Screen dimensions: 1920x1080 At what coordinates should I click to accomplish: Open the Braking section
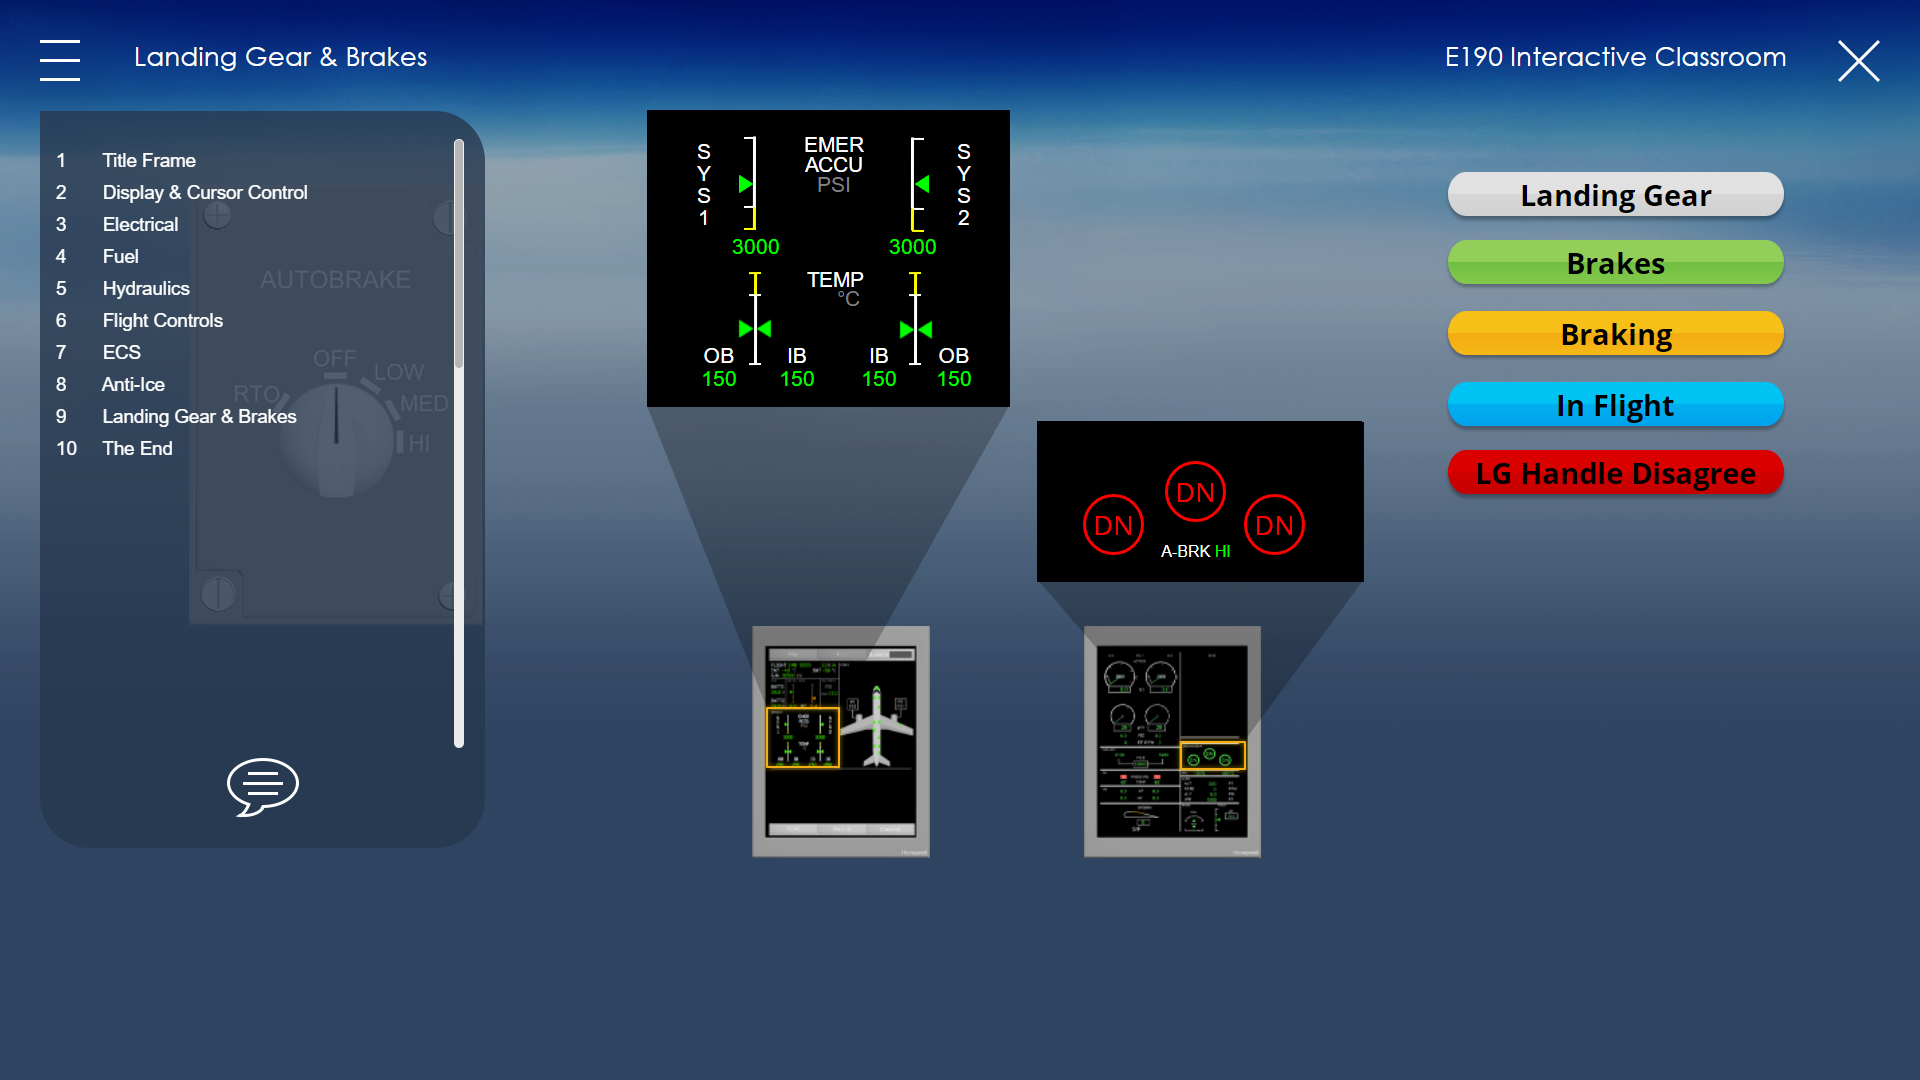coord(1614,332)
